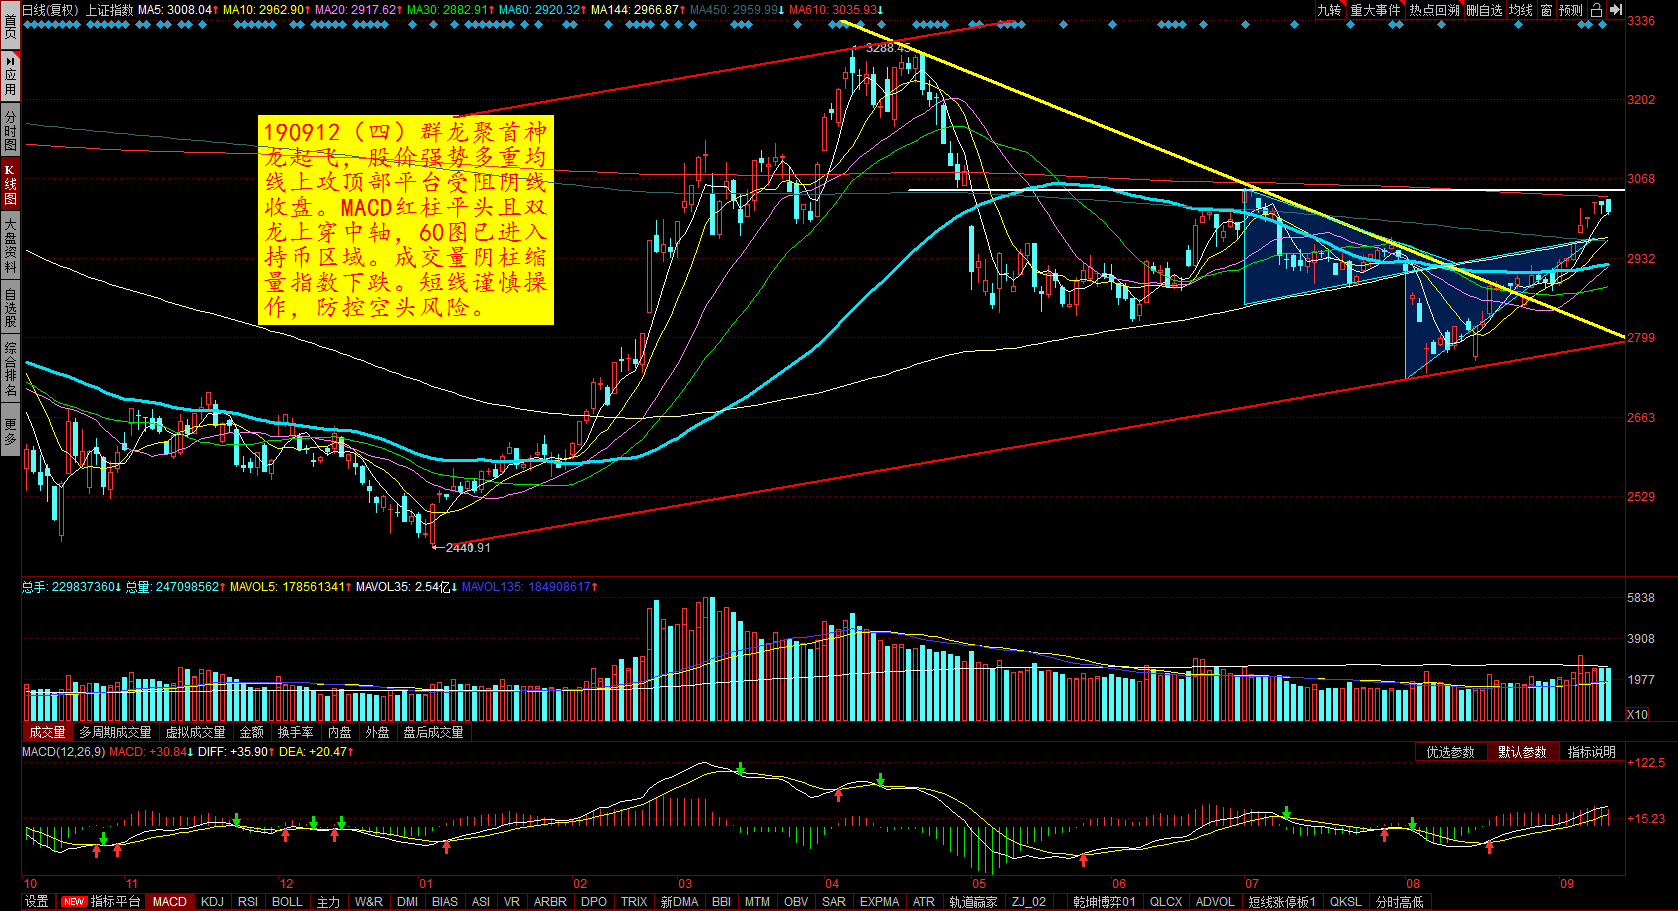Open the 首页 sidebar tab

[x=10, y=25]
